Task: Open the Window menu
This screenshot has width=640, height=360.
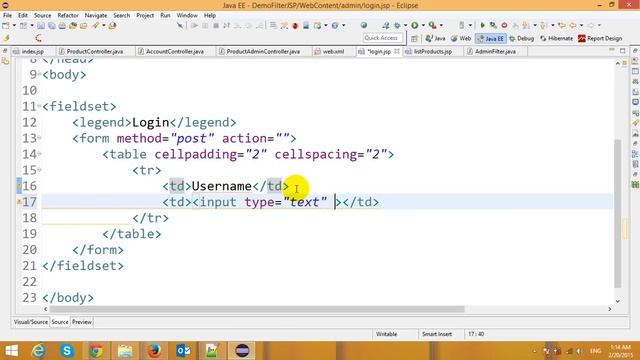Action: [x=187, y=15]
